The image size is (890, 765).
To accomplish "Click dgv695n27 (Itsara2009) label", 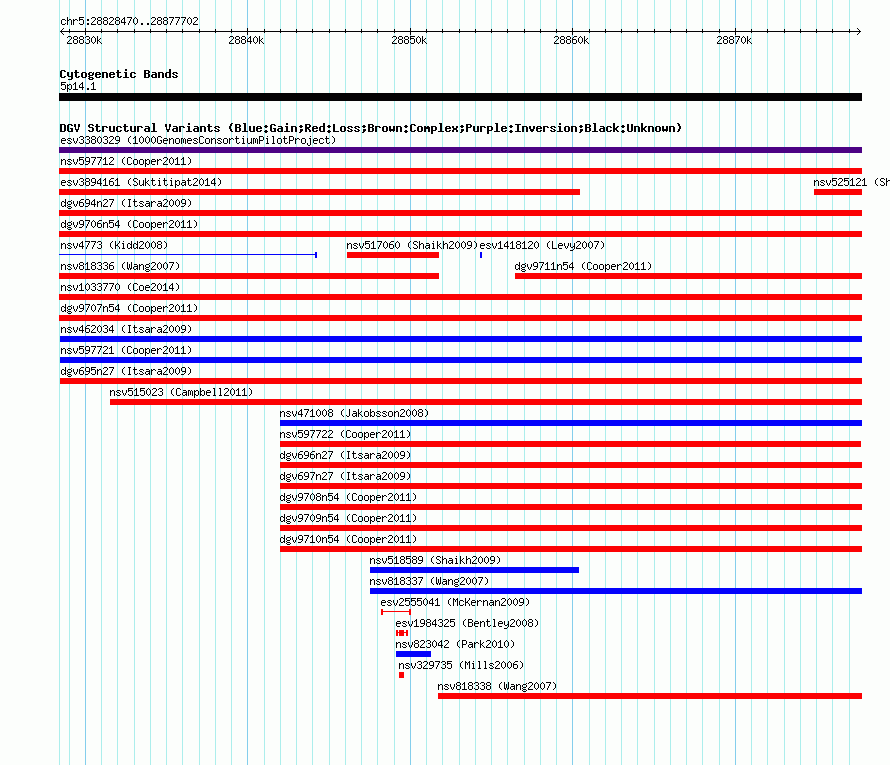I will (126, 371).
